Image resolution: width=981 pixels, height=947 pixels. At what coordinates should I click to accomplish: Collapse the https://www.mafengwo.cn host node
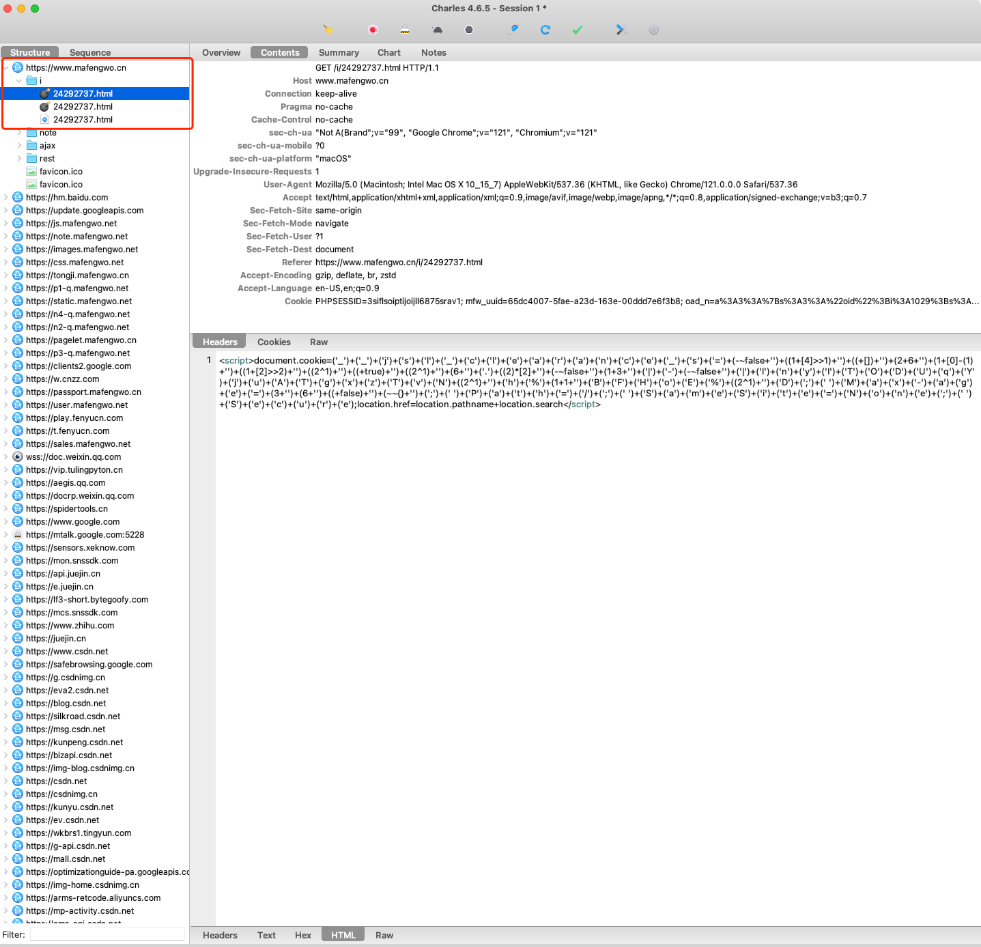tap(6, 68)
